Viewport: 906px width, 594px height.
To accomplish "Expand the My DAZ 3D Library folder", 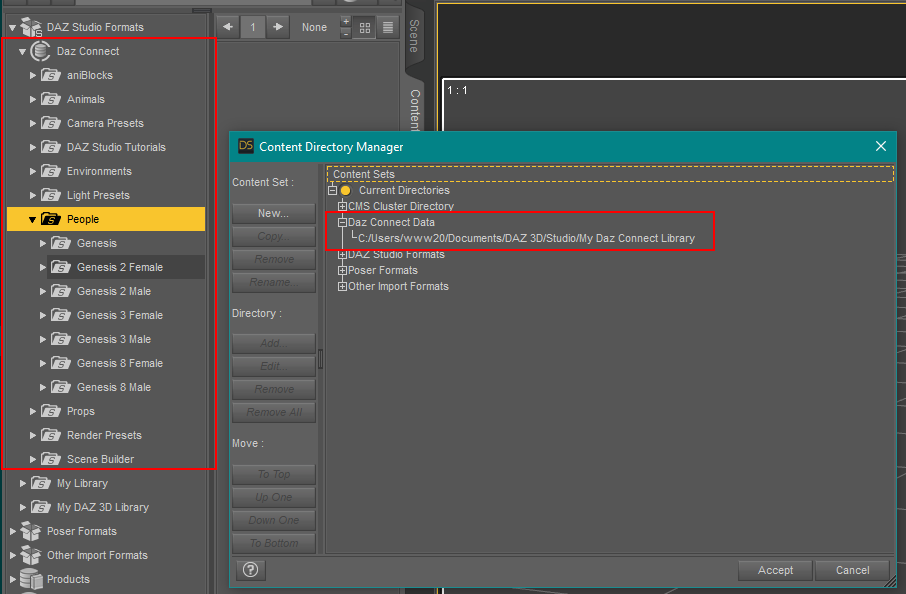I will 23,507.
